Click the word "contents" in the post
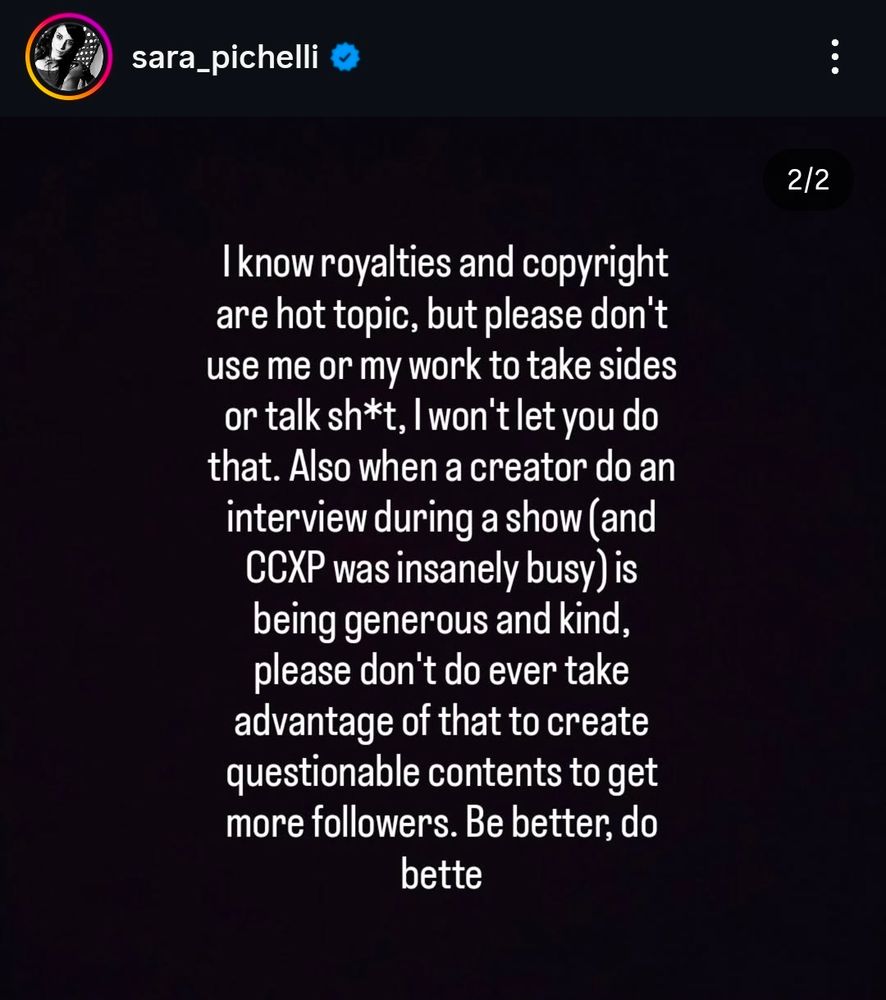This screenshot has width=886, height=1000. point(495,772)
